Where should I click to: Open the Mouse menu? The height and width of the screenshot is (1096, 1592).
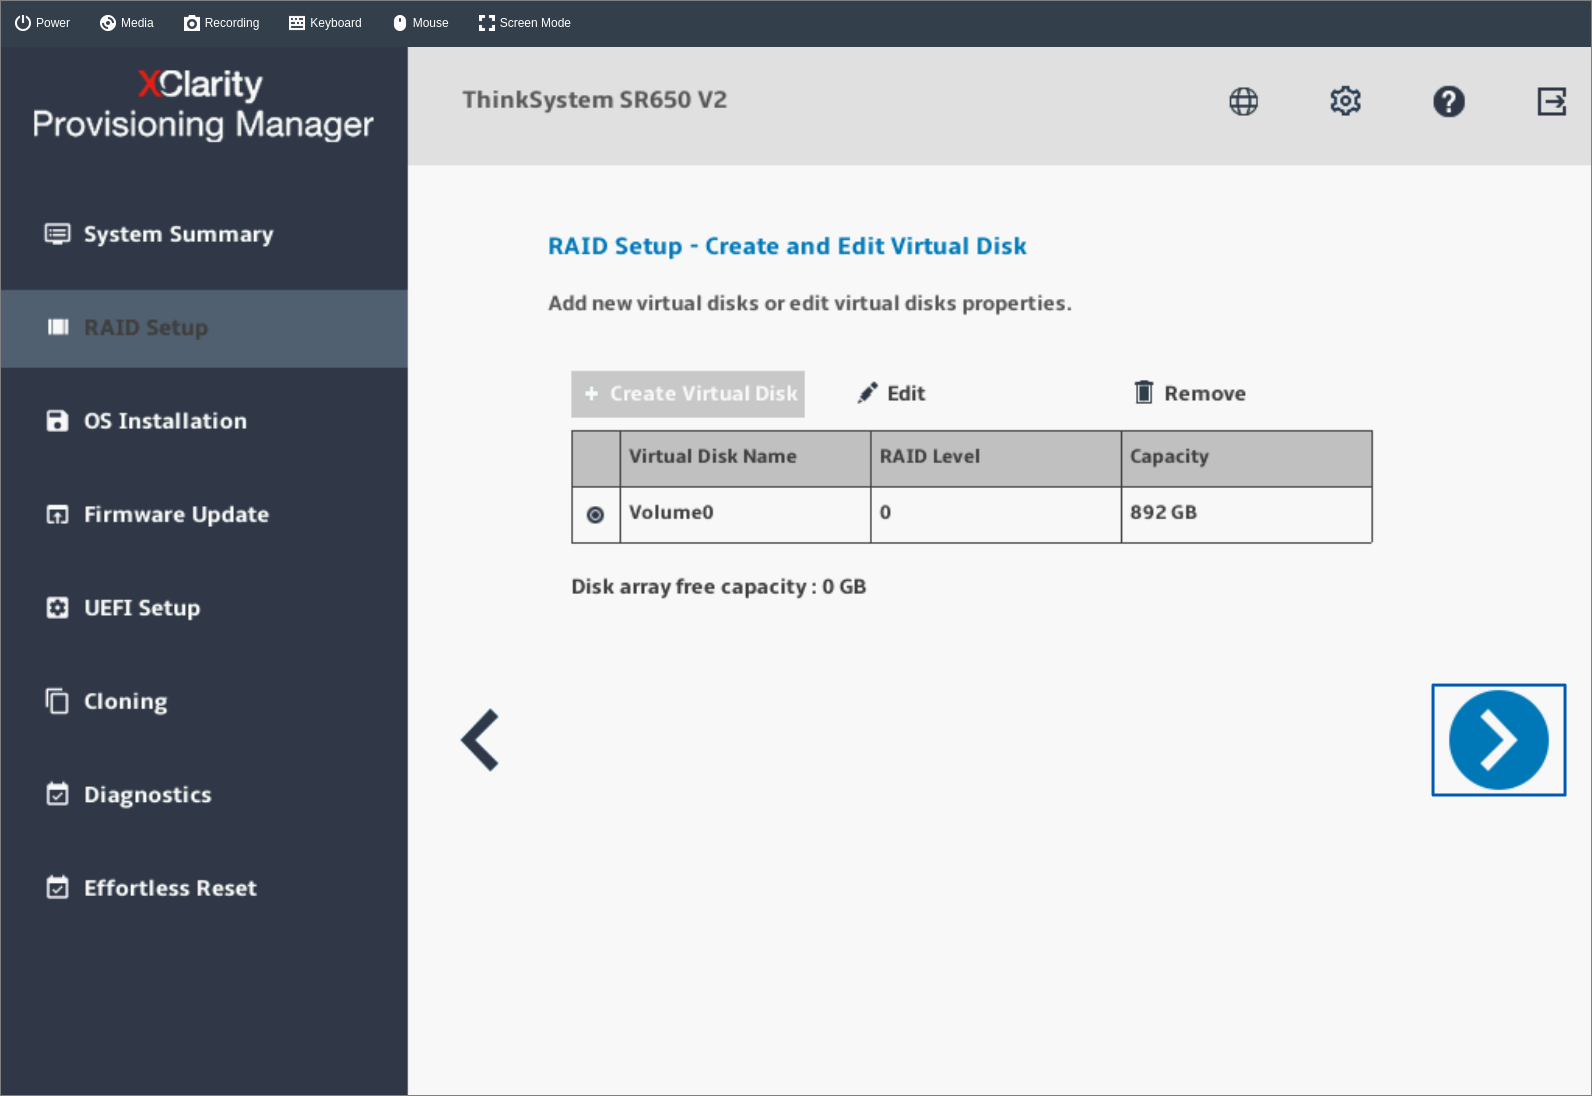pos(420,23)
